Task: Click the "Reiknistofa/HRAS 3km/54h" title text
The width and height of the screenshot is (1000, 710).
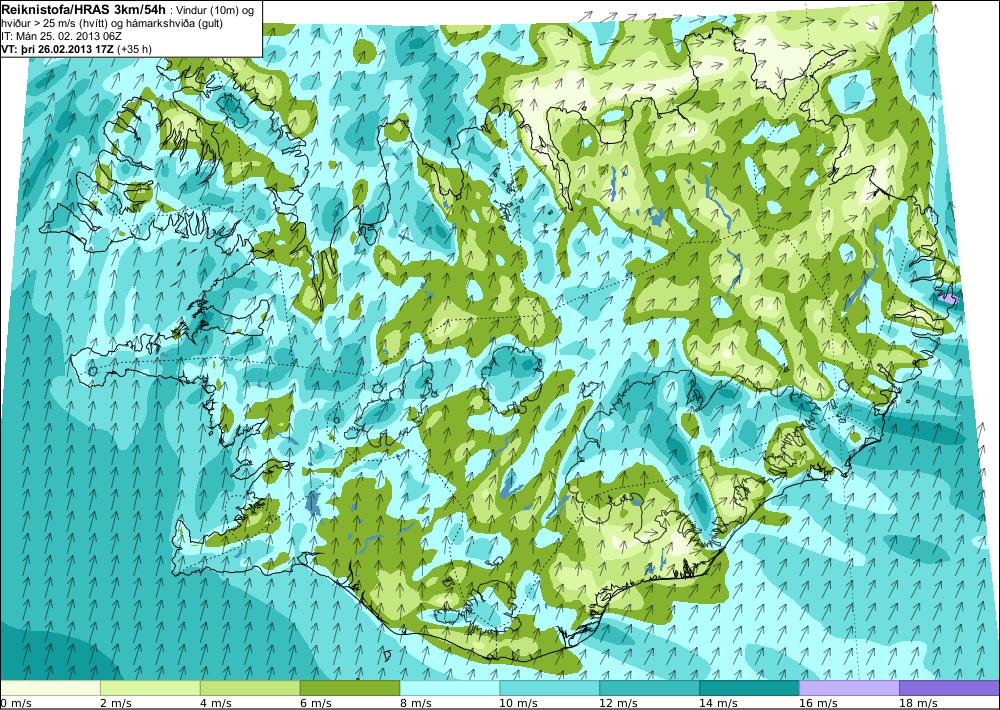Action: 83,9
